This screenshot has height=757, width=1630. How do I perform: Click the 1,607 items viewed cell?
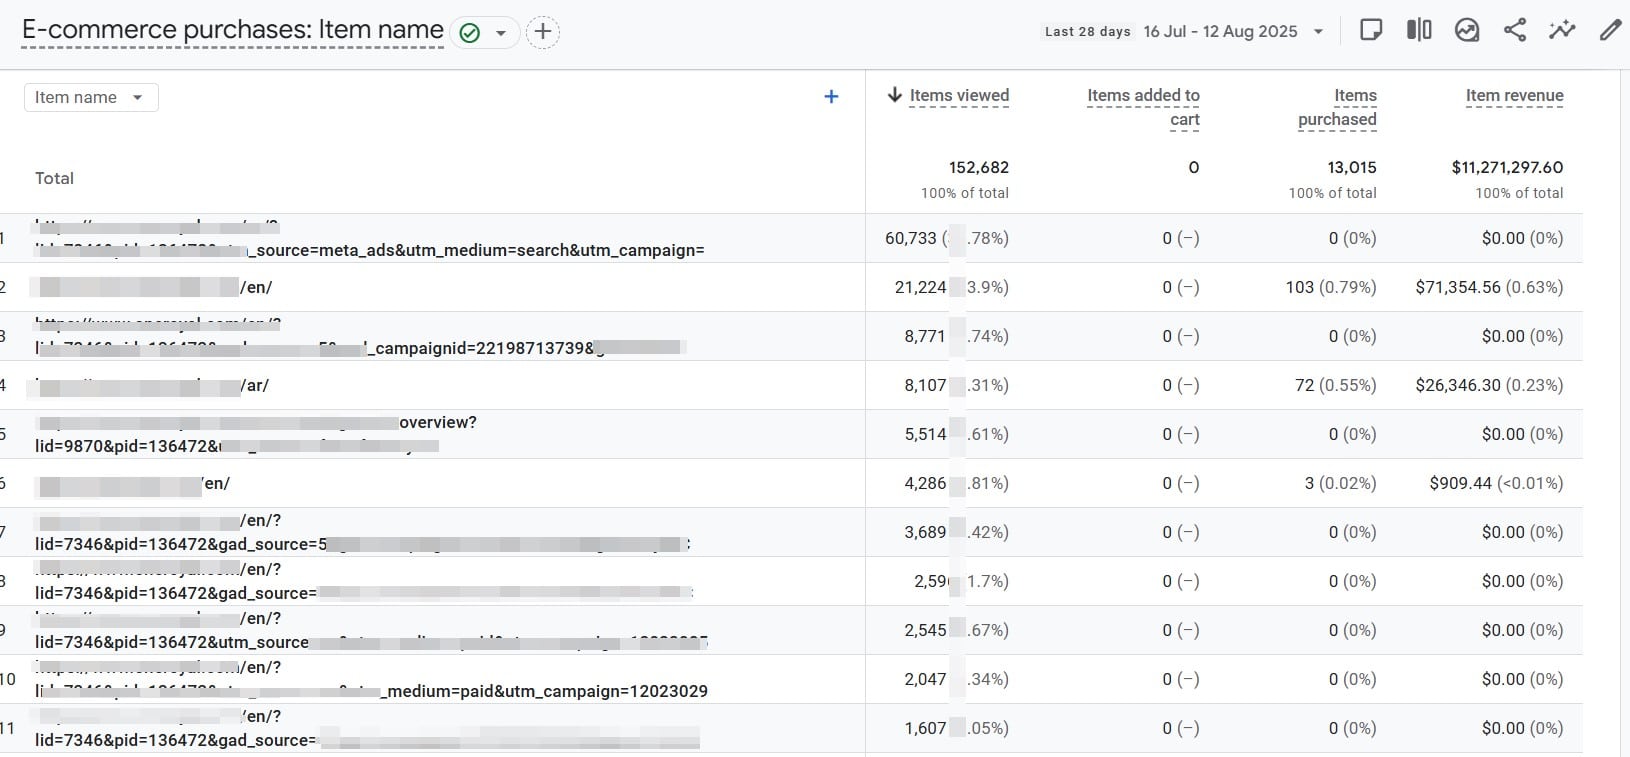[x=956, y=728]
